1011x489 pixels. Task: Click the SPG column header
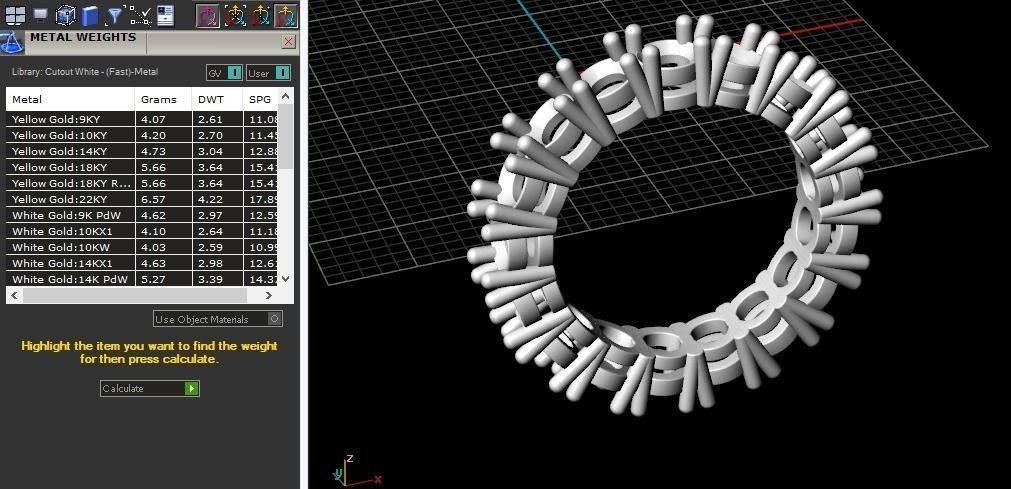click(x=260, y=99)
